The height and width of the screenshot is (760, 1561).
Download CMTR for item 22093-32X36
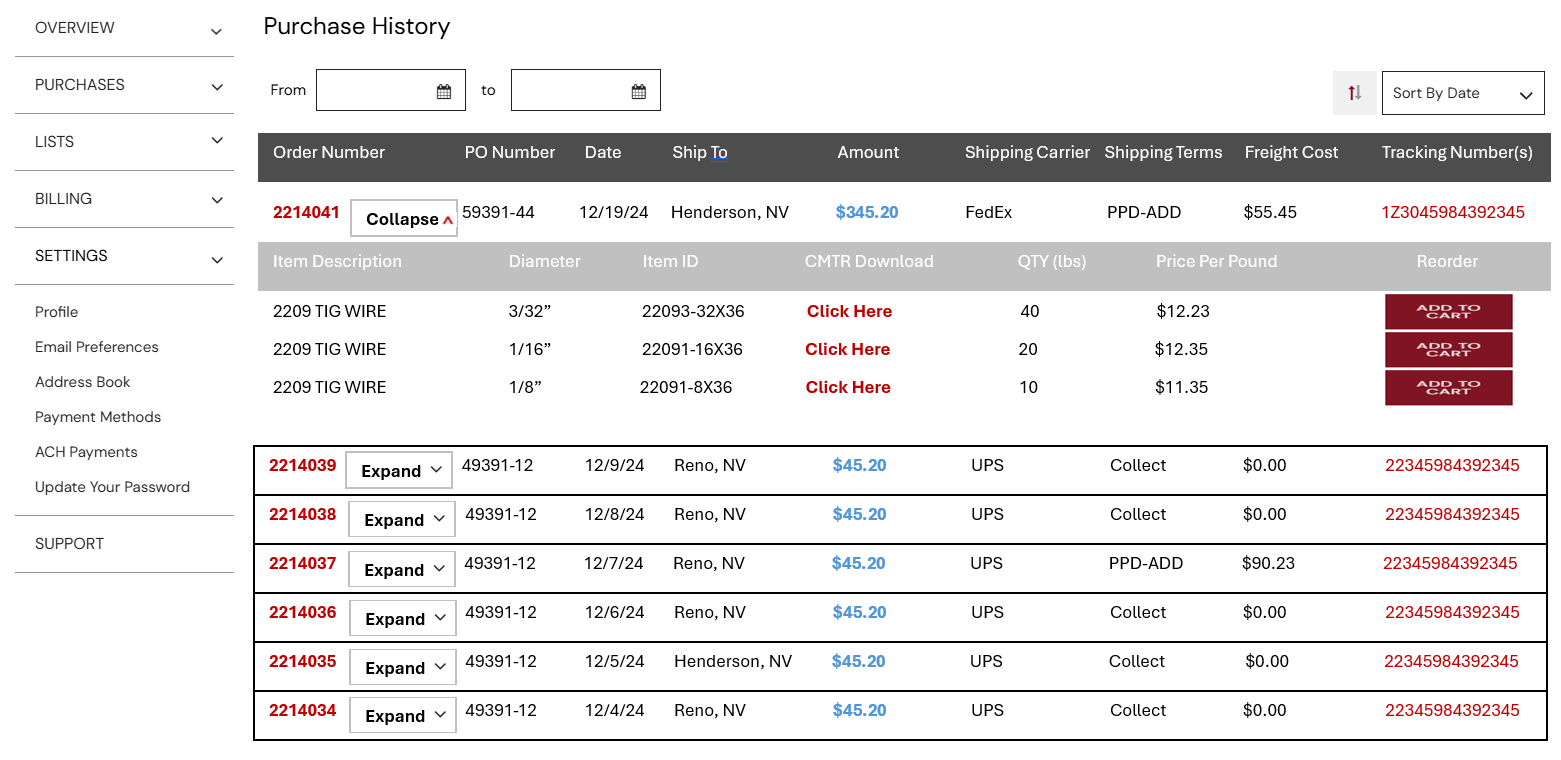pyautogui.click(x=849, y=311)
